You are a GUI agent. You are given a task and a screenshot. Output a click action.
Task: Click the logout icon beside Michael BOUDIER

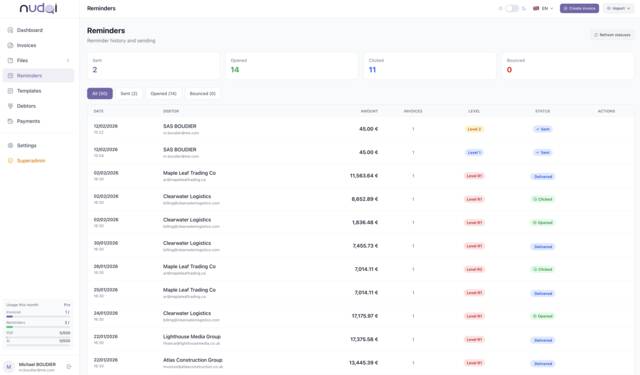69,366
